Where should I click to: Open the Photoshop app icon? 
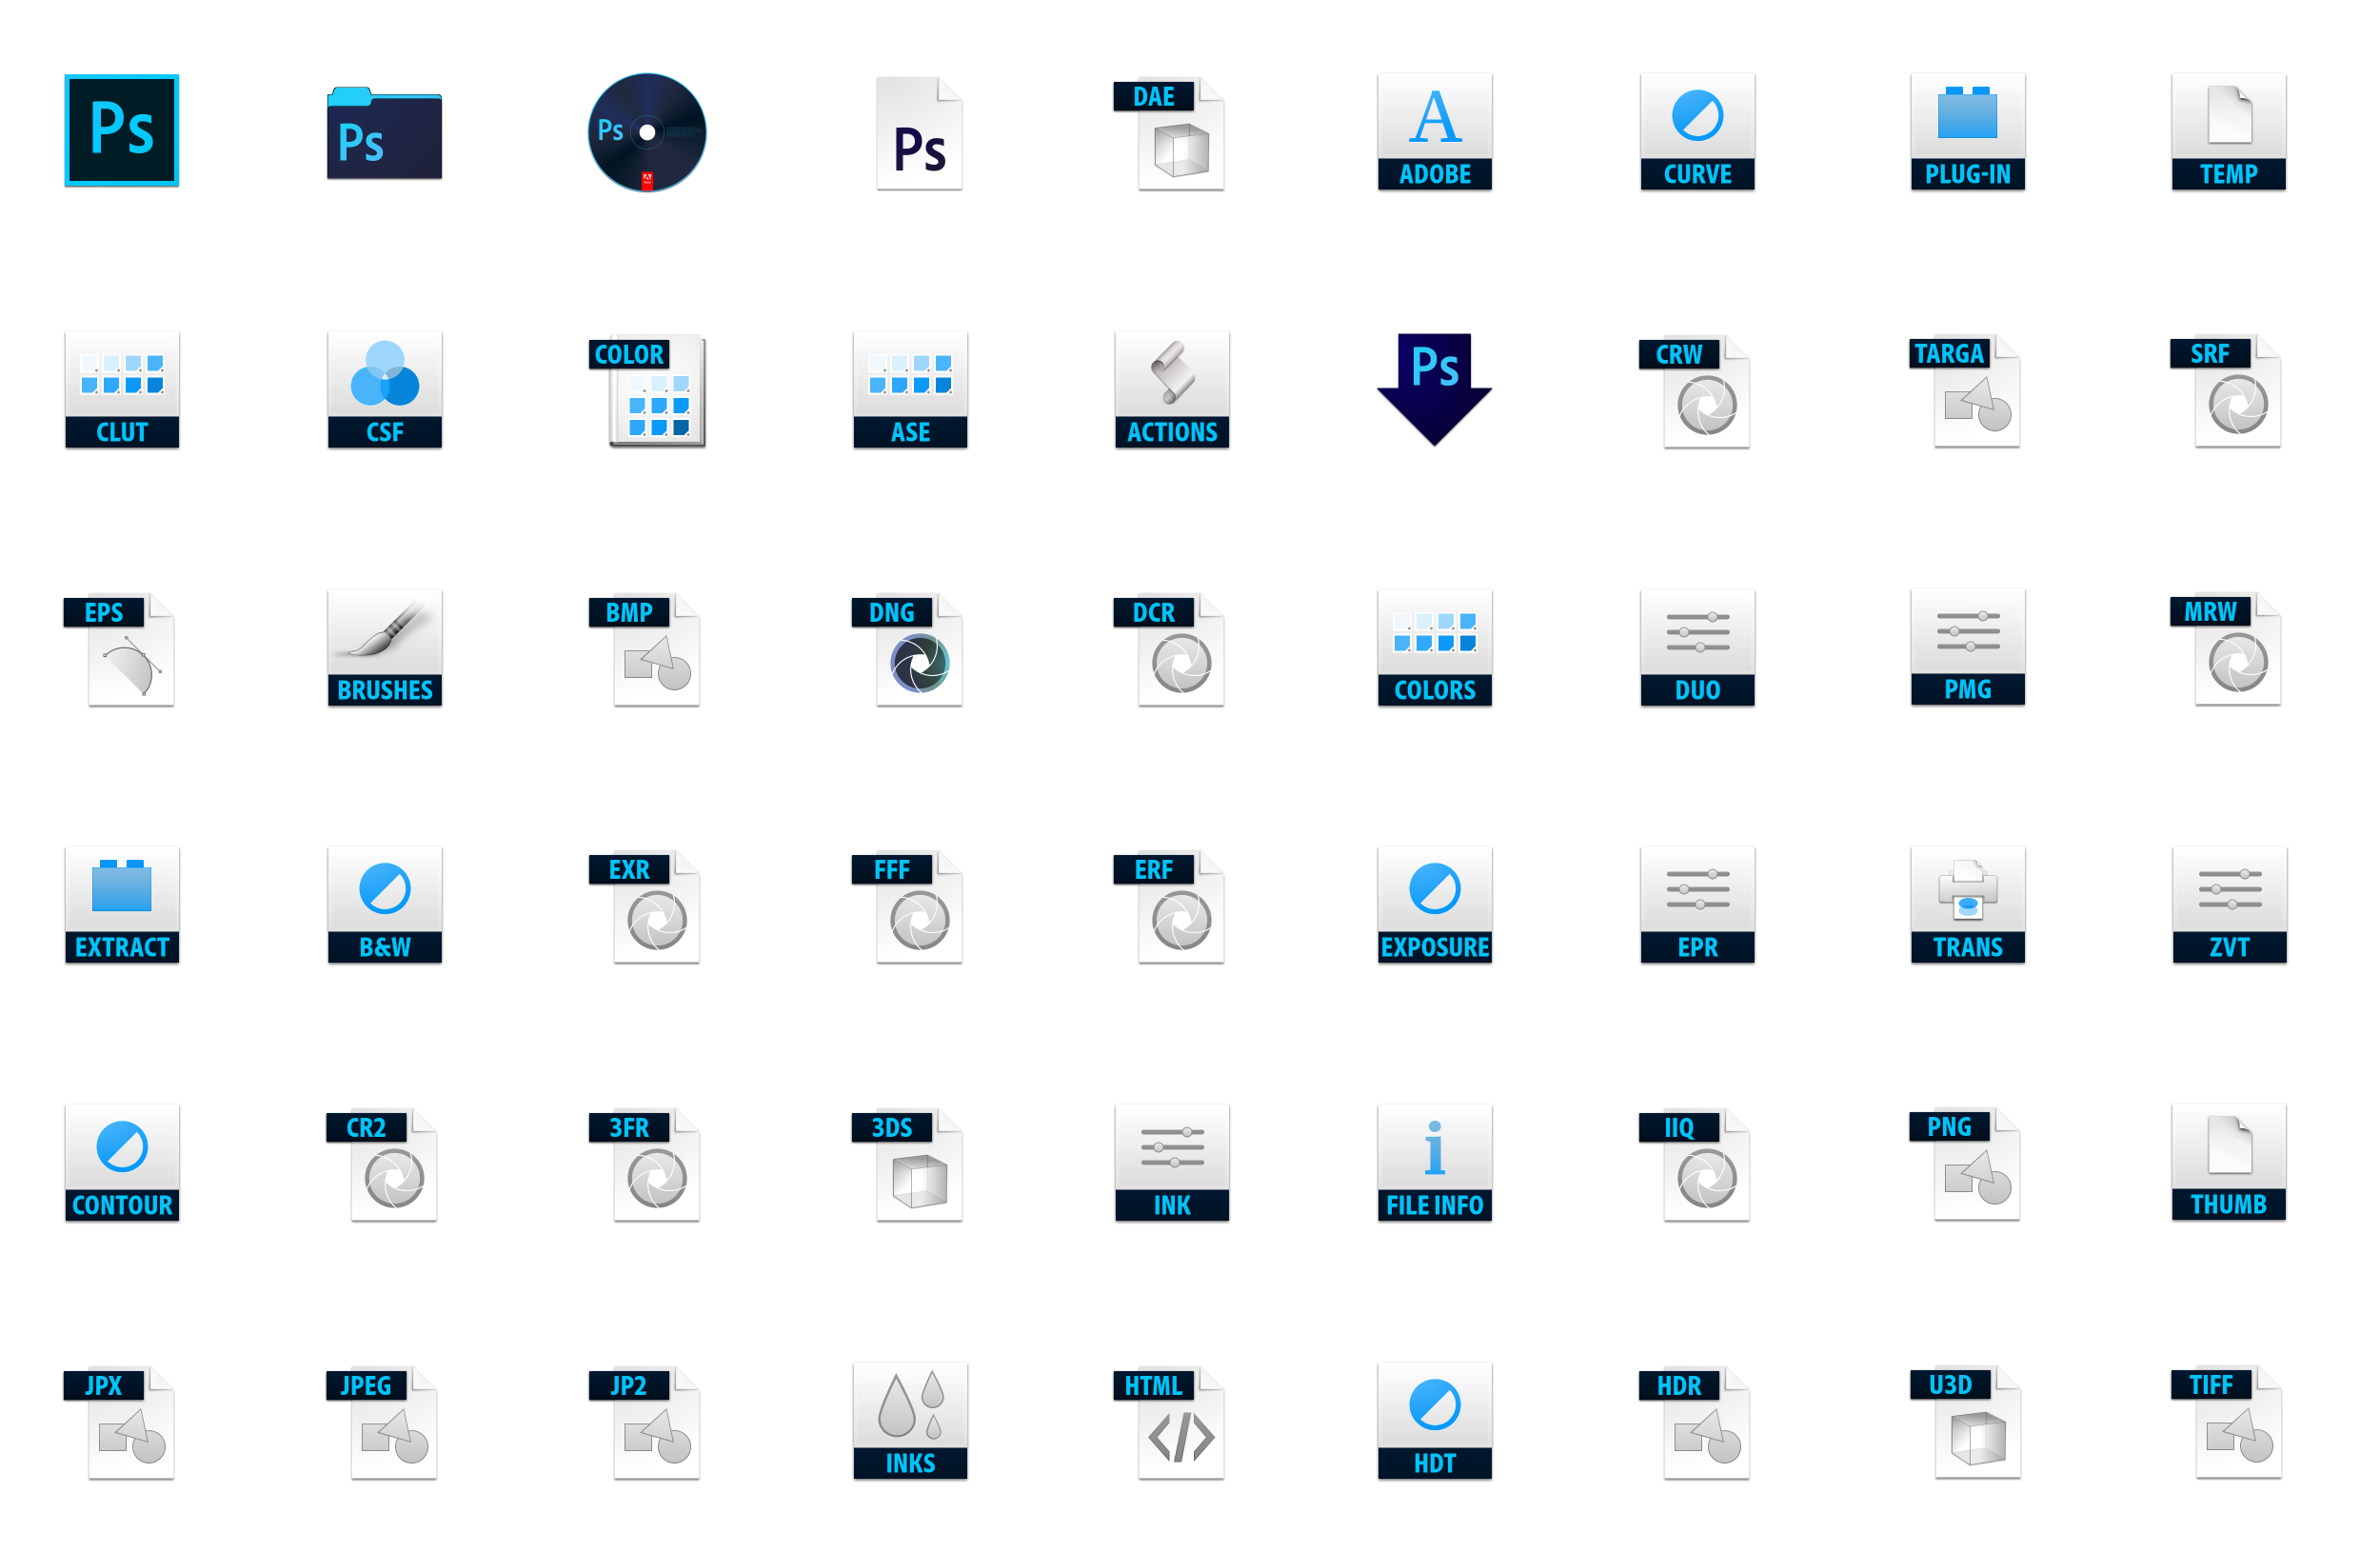click(x=122, y=130)
